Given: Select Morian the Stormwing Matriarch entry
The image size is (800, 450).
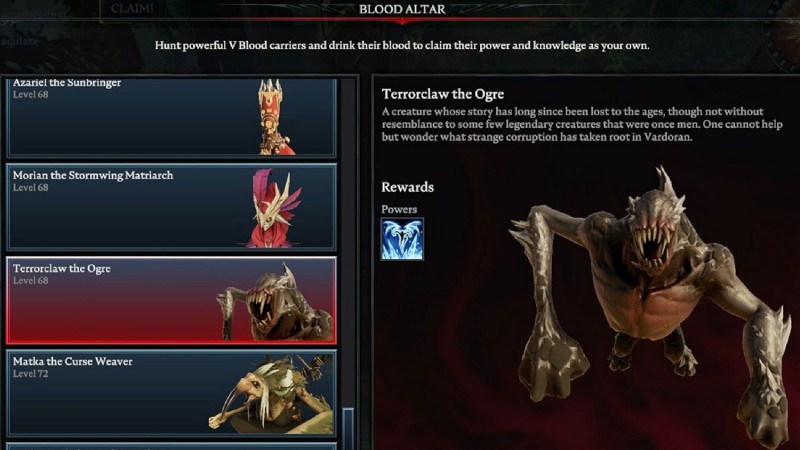Looking at the screenshot, I should point(171,207).
